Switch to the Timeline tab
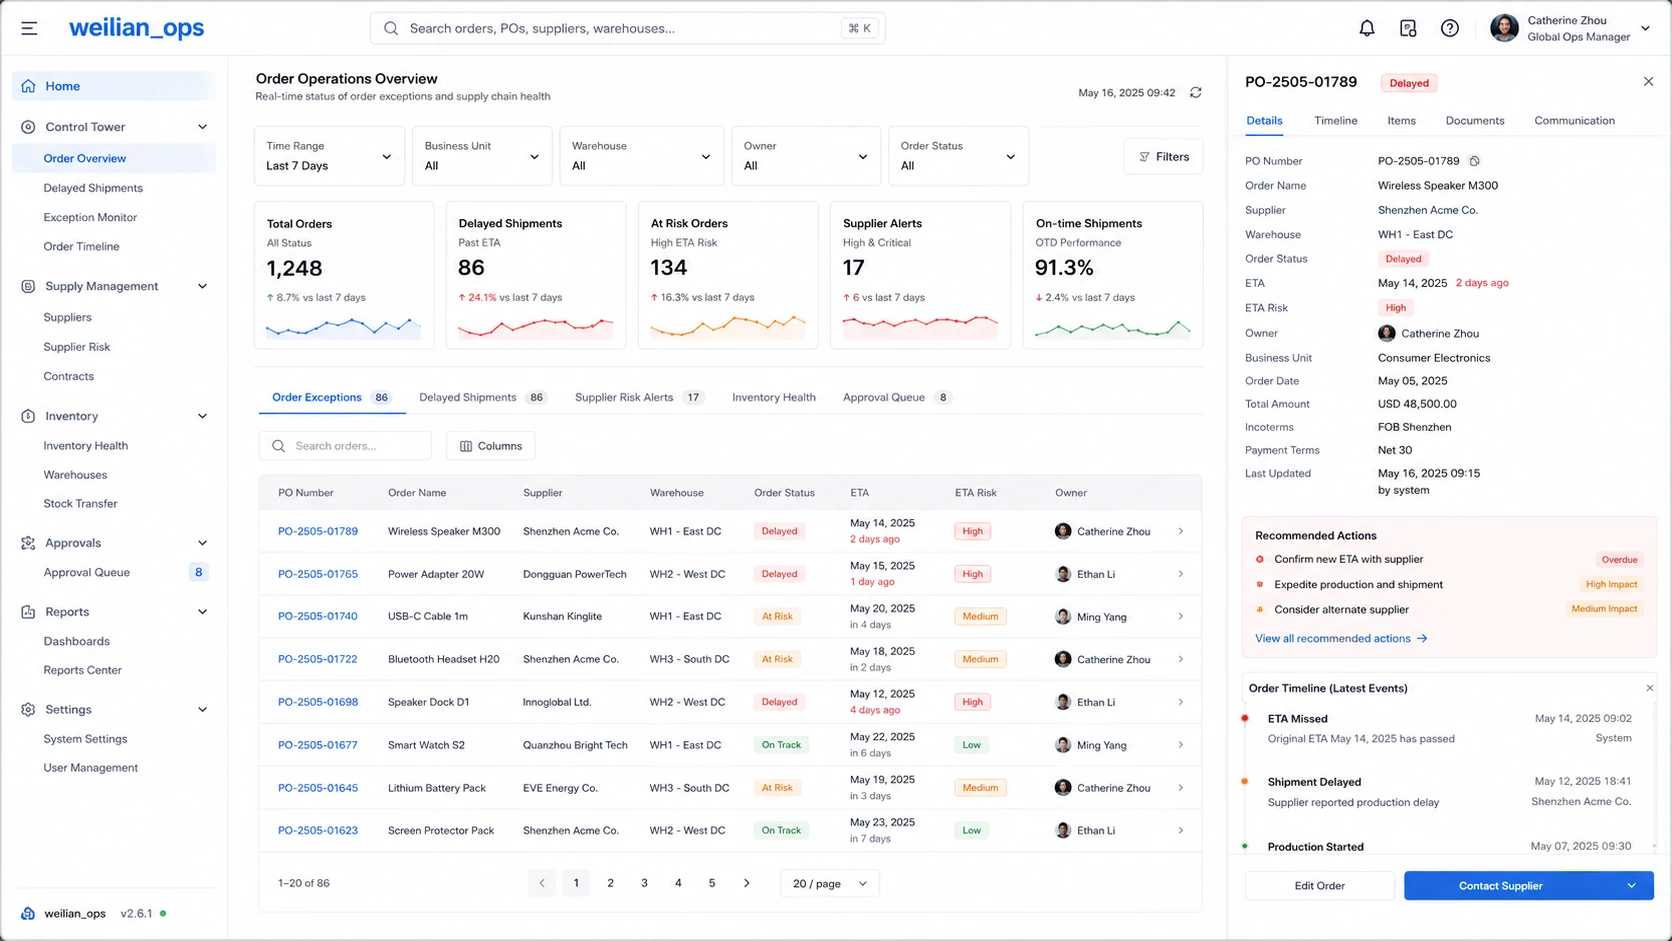Image resolution: width=1672 pixels, height=941 pixels. (1335, 120)
